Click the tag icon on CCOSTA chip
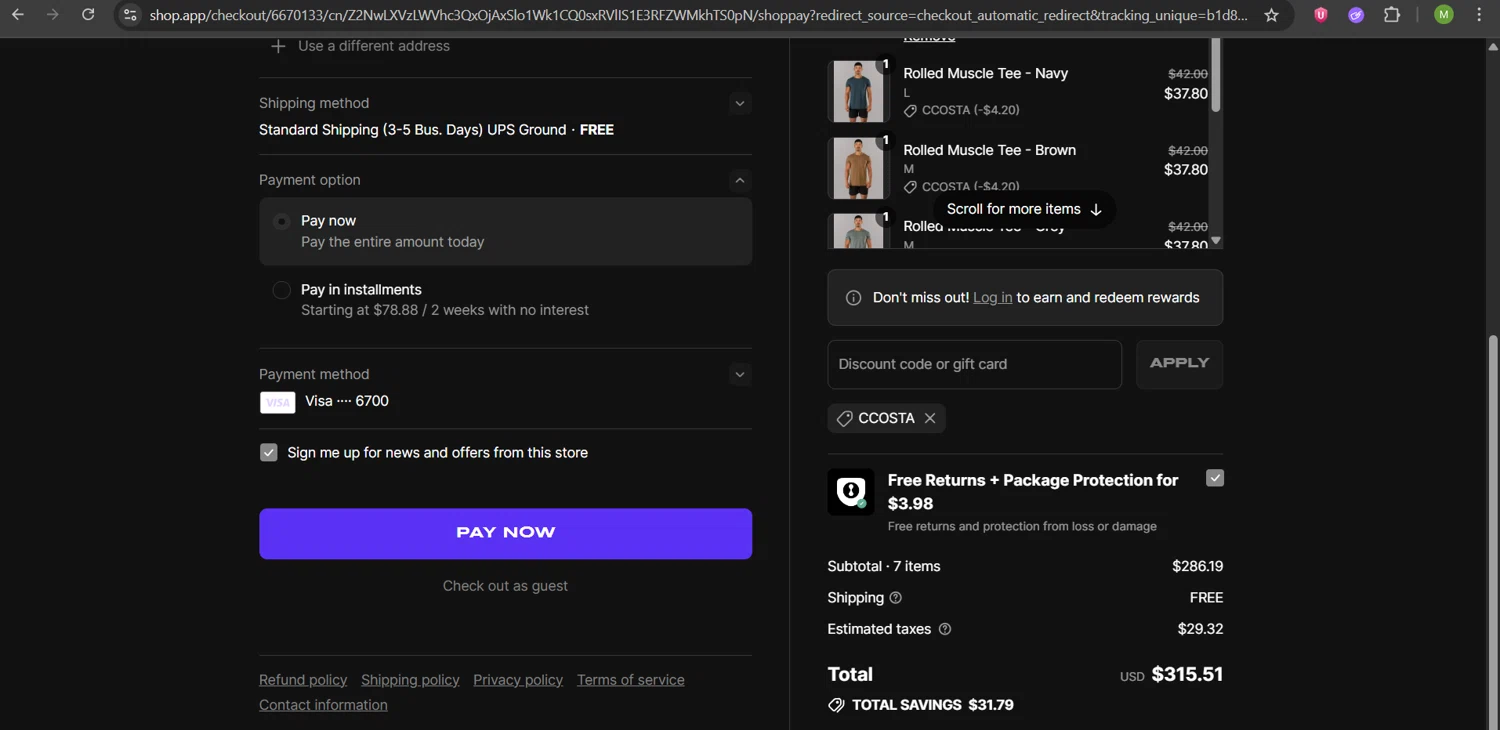The height and width of the screenshot is (730, 1500). (845, 419)
